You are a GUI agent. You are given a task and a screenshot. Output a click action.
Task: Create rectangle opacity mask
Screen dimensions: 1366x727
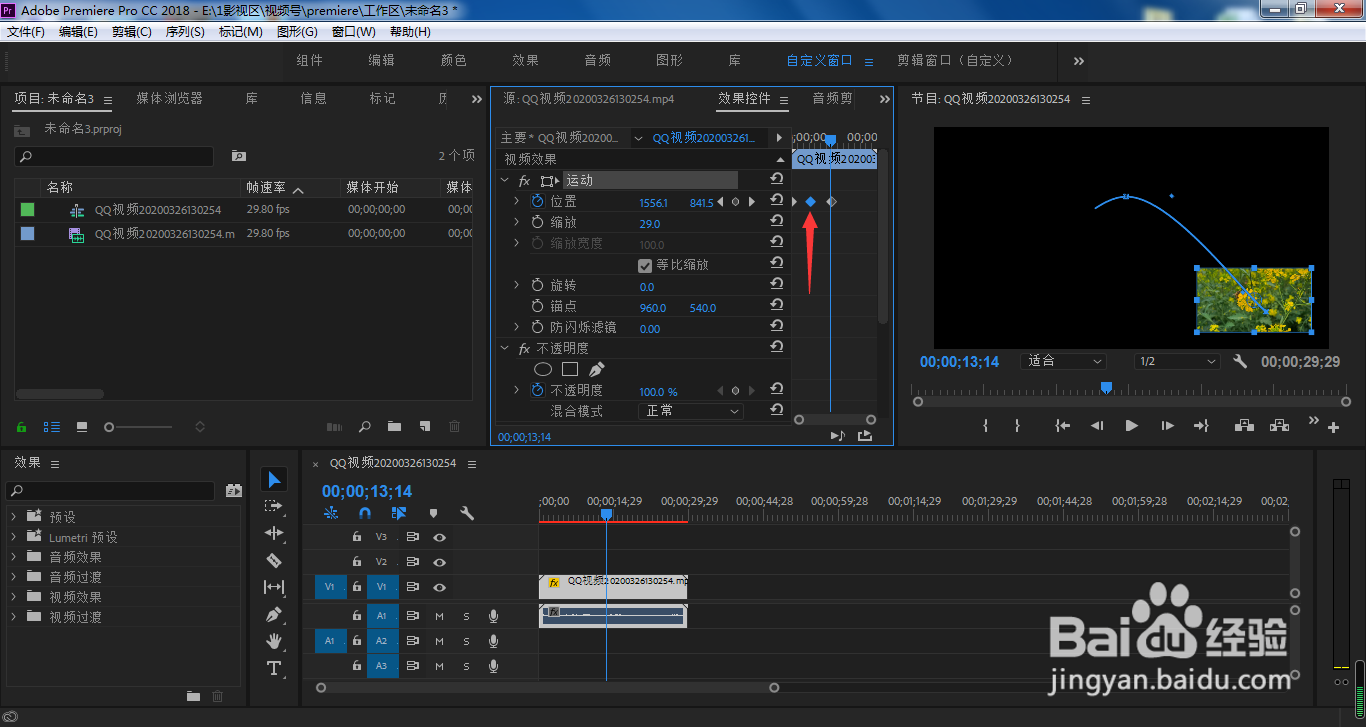(x=570, y=369)
